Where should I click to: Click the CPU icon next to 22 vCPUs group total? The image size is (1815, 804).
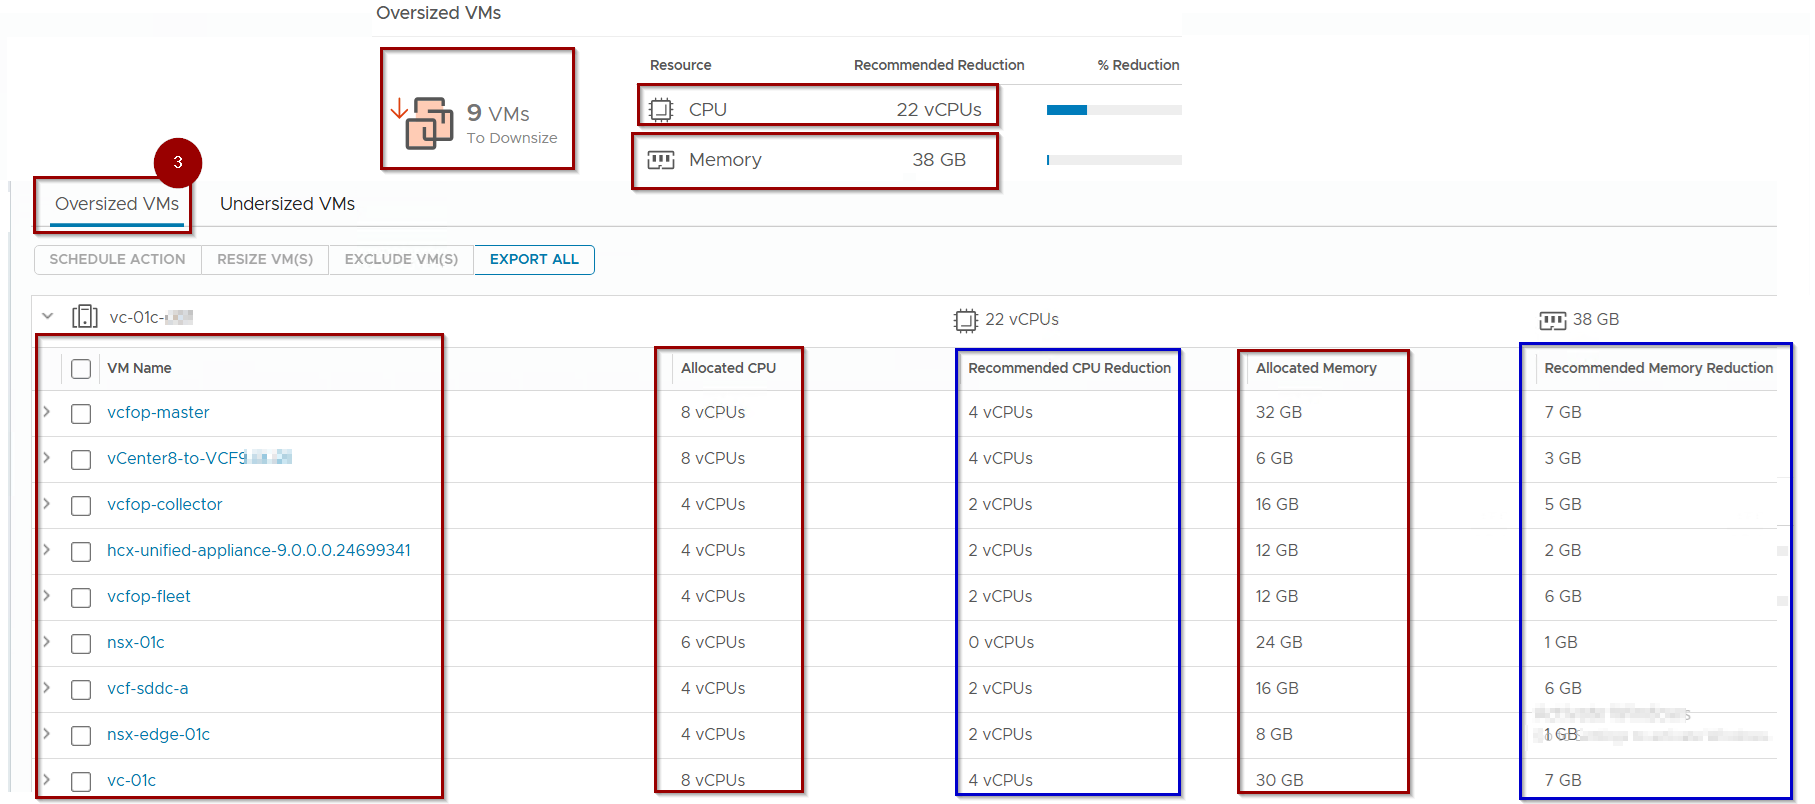click(x=965, y=320)
